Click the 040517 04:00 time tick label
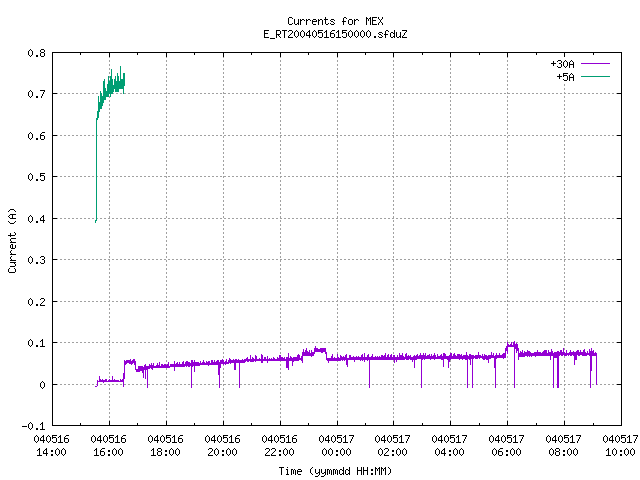Screen dimensions: 640x480 pyautogui.click(x=449, y=446)
